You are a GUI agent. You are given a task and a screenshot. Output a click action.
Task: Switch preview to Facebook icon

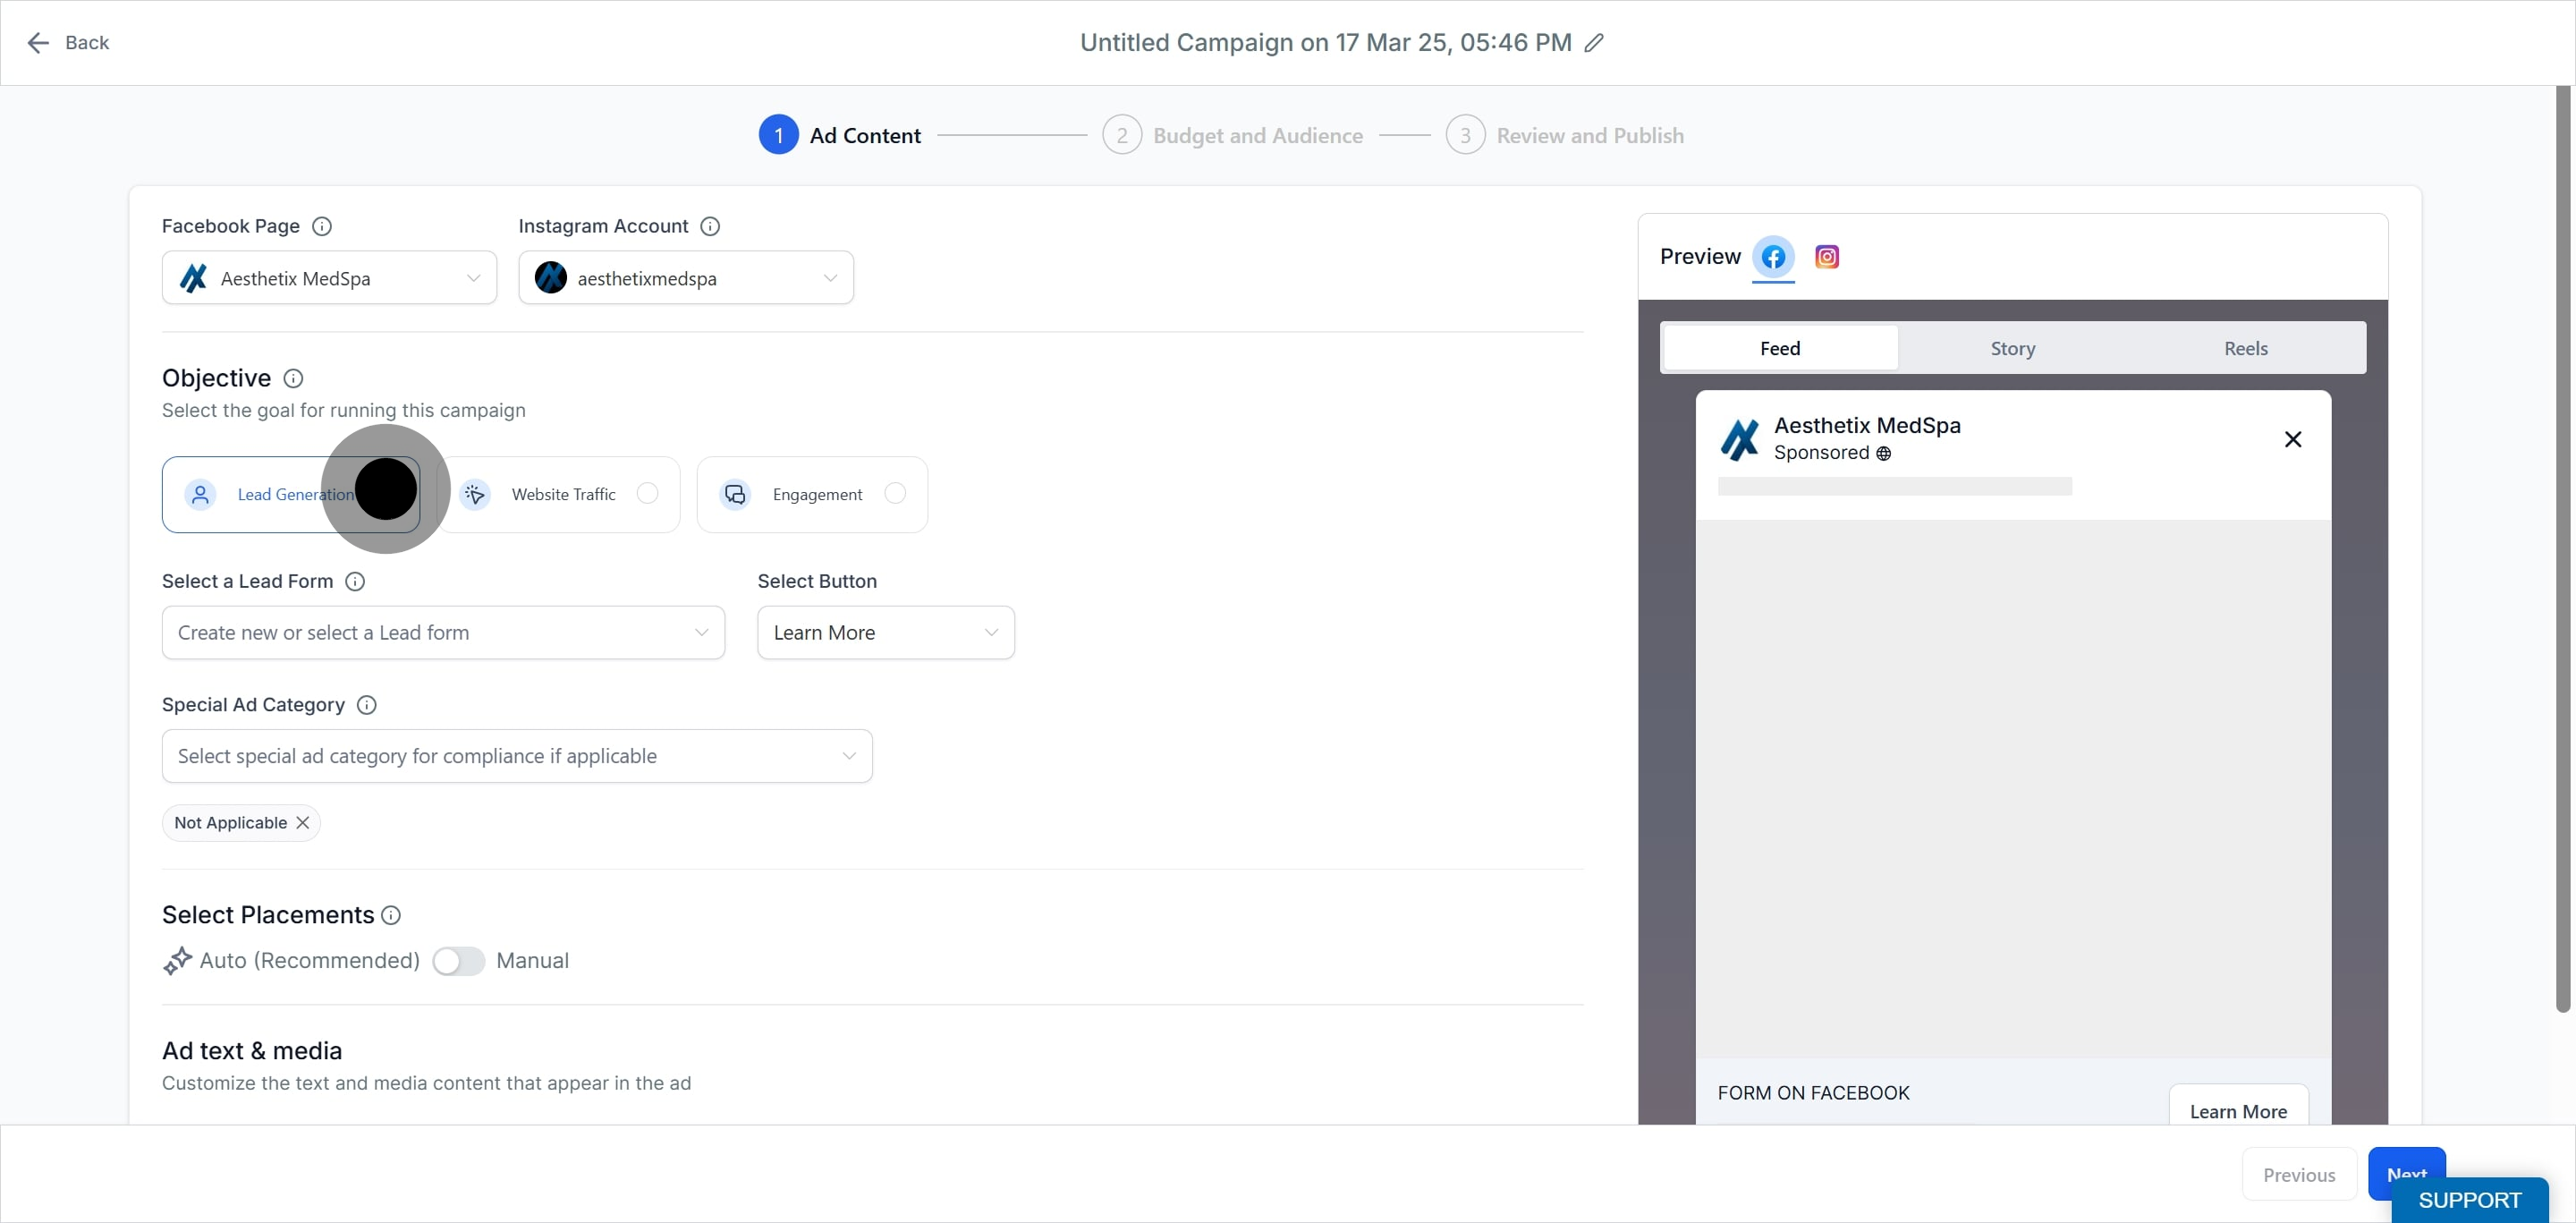(x=1773, y=257)
